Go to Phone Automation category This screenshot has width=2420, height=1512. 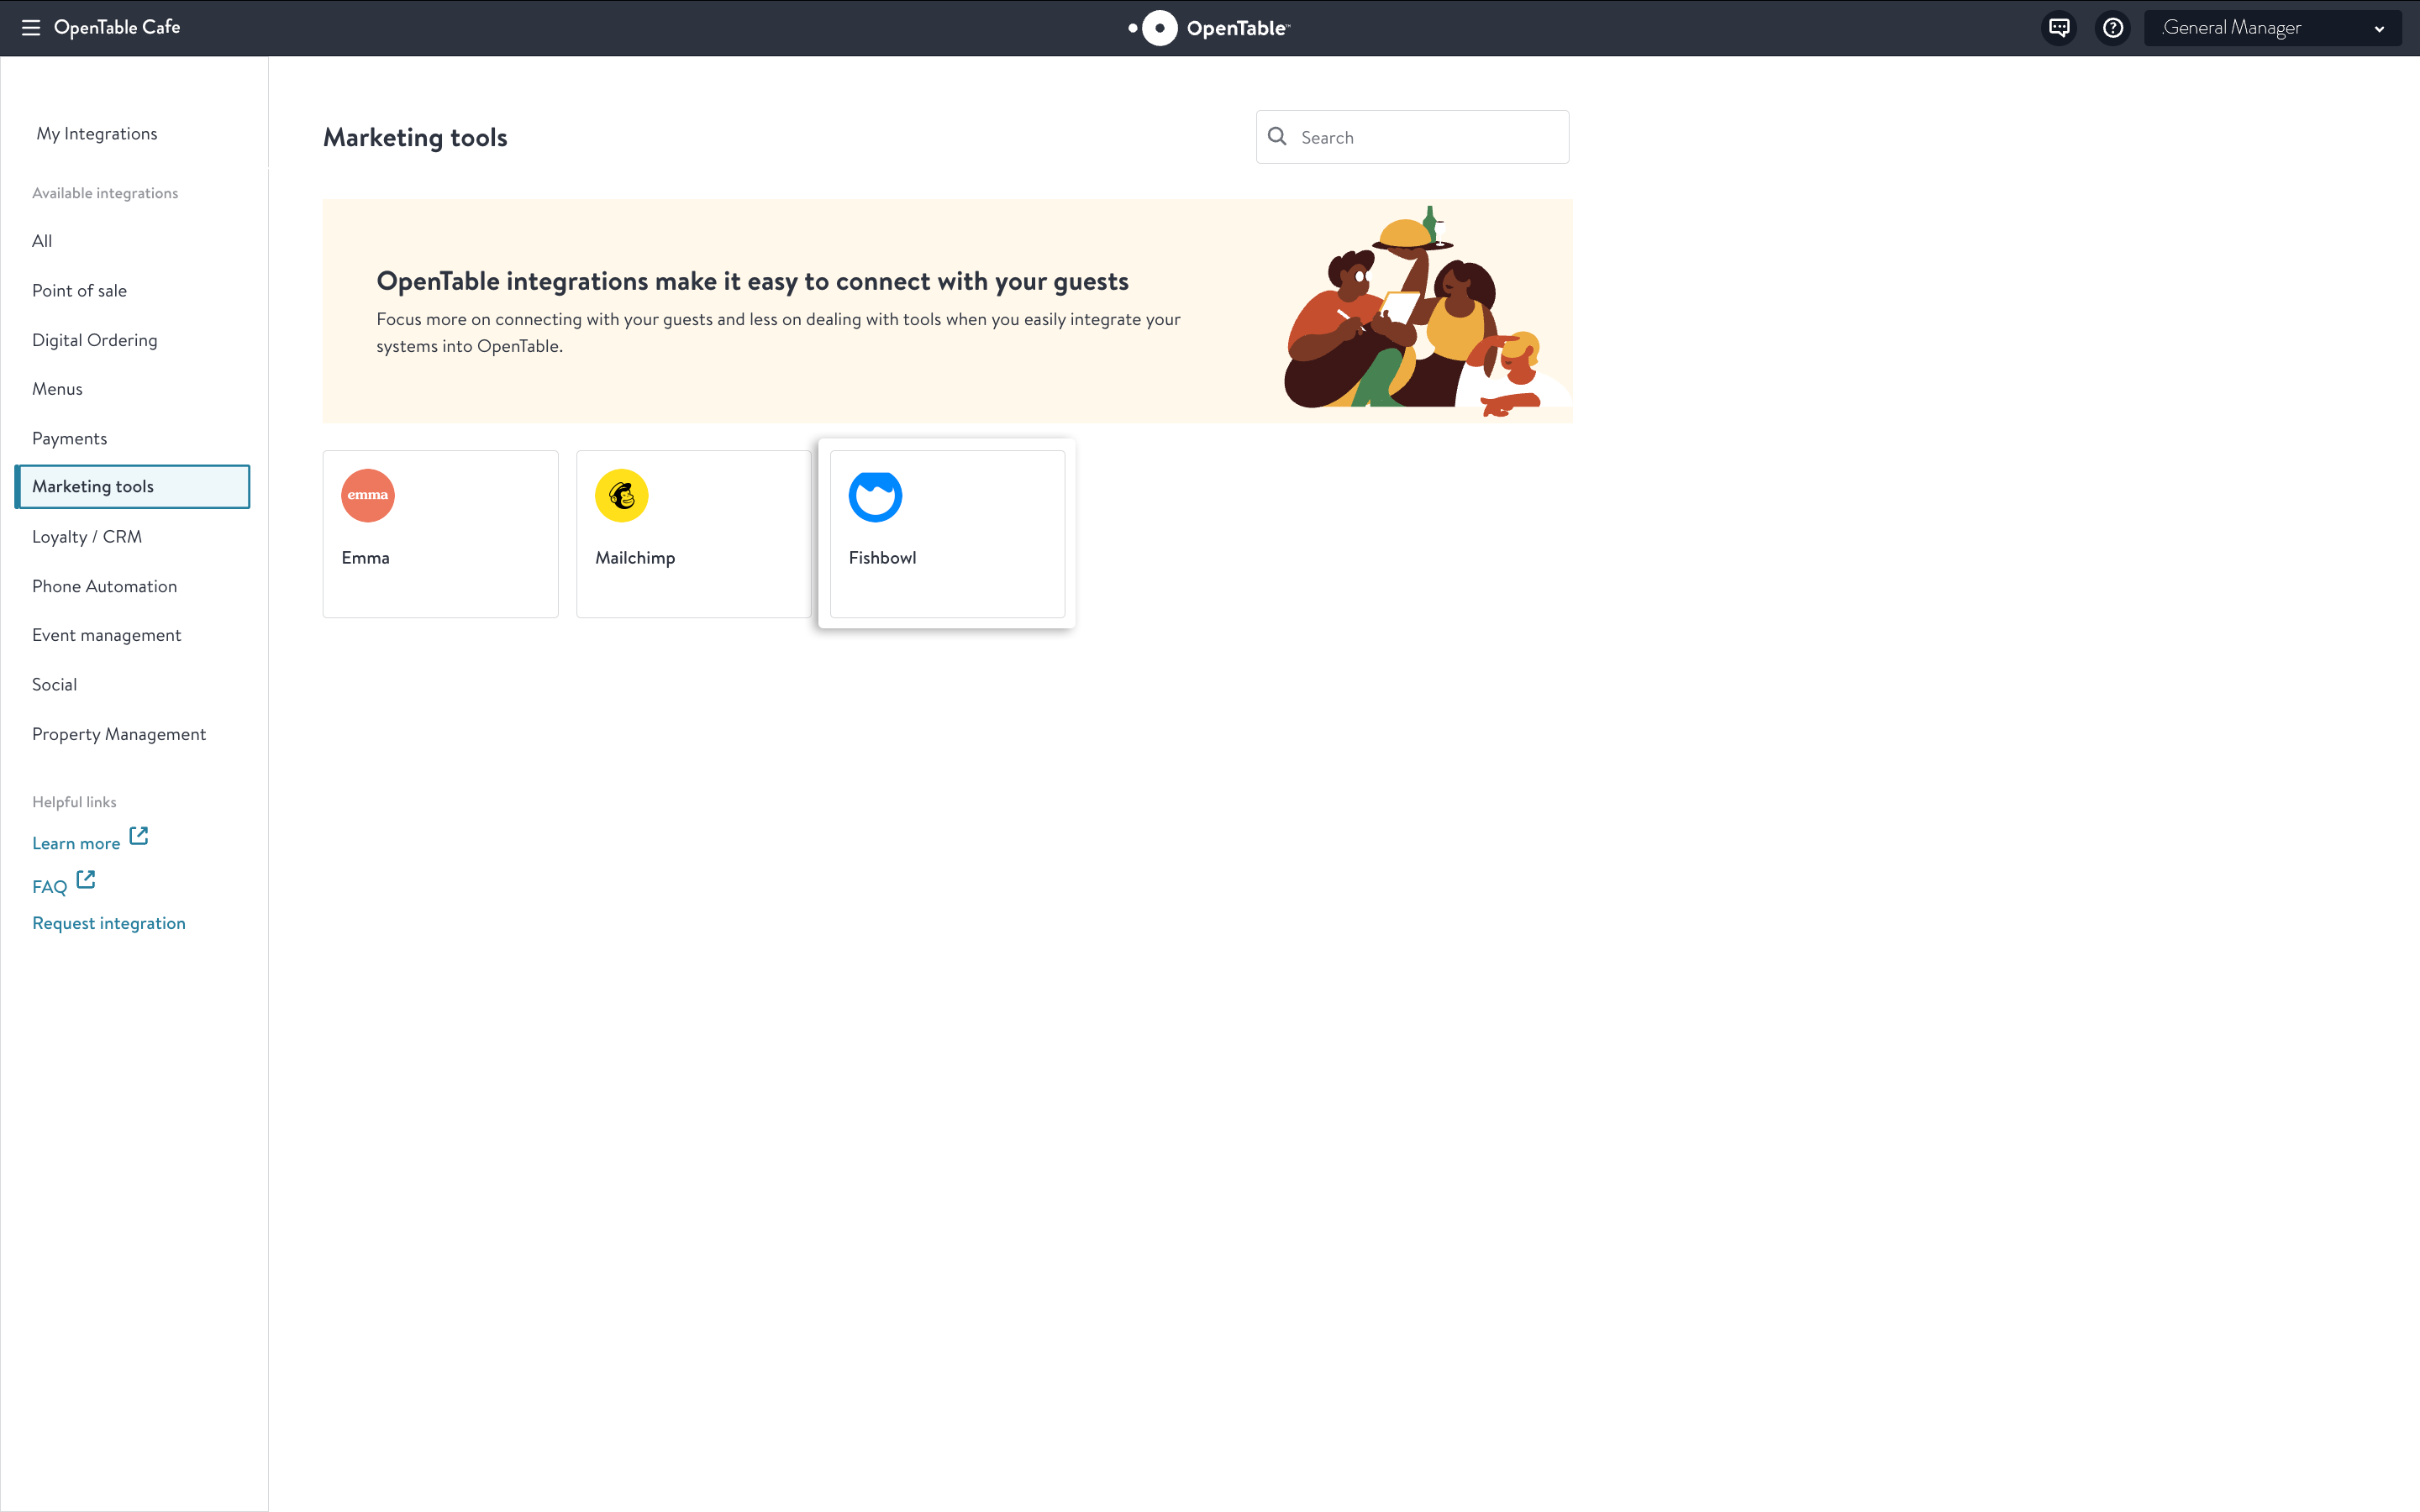point(104,587)
